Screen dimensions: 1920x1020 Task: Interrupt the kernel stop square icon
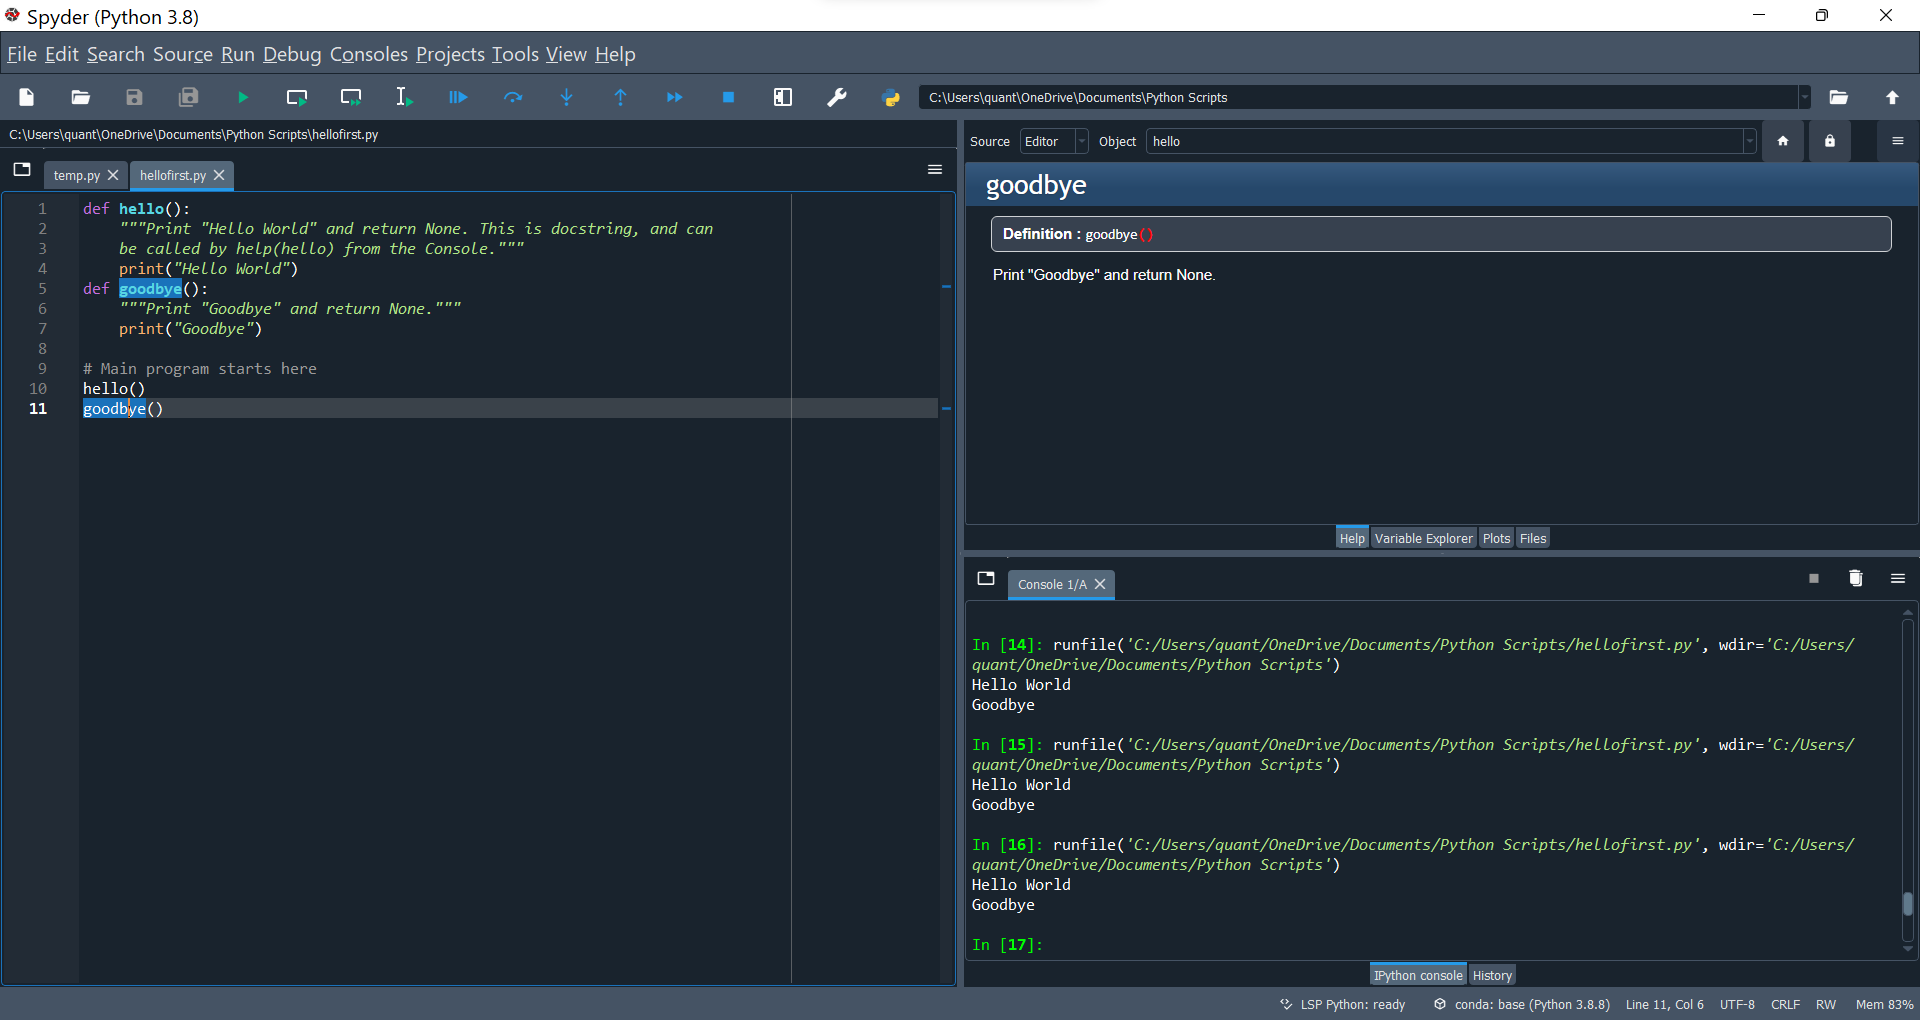pos(1814,578)
